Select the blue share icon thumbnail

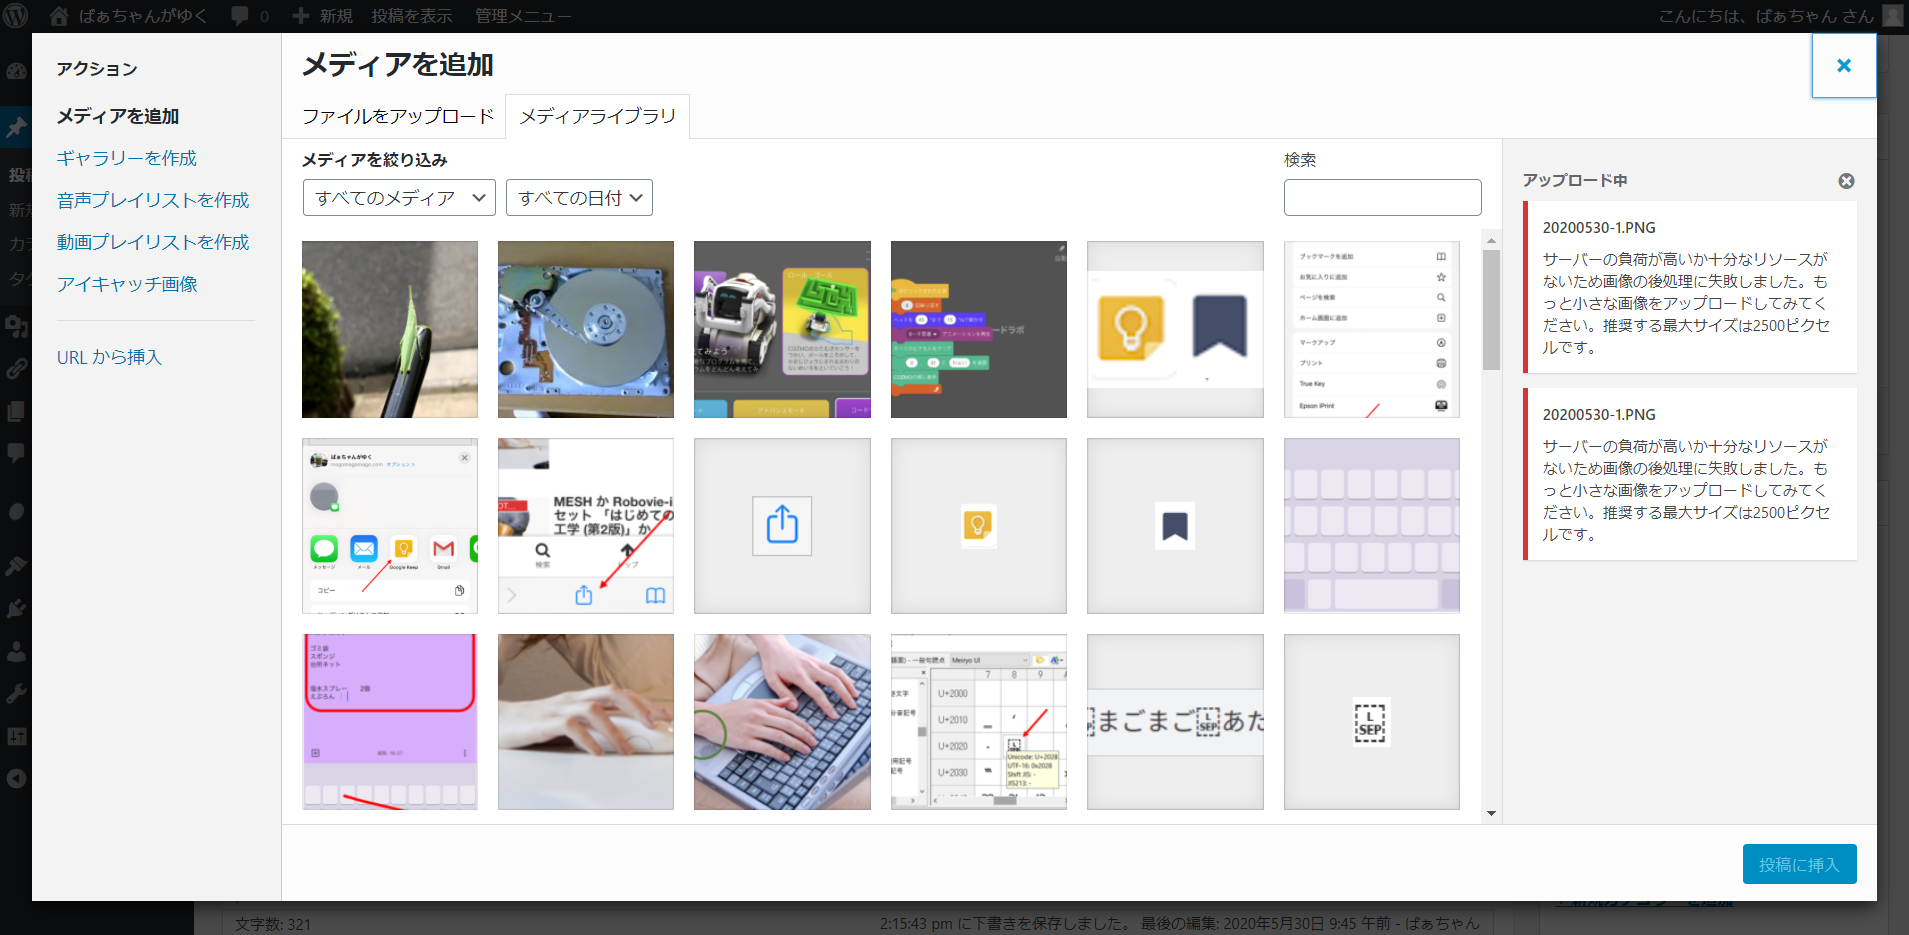[782, 526]
